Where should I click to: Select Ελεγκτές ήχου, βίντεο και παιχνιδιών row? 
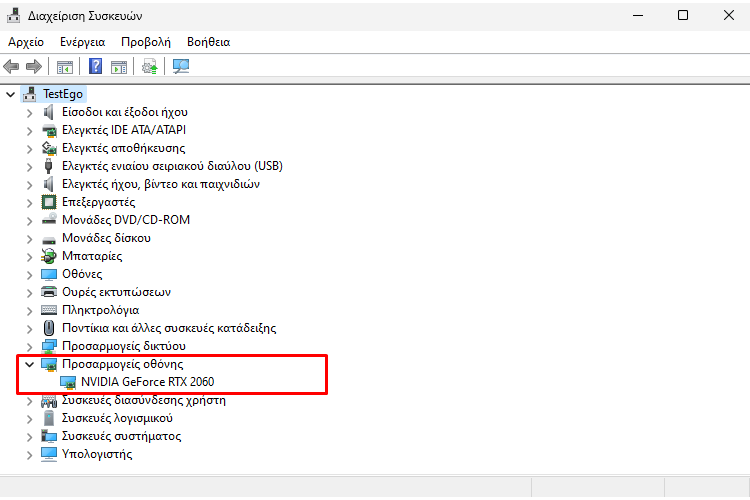(x=161, y=184)
